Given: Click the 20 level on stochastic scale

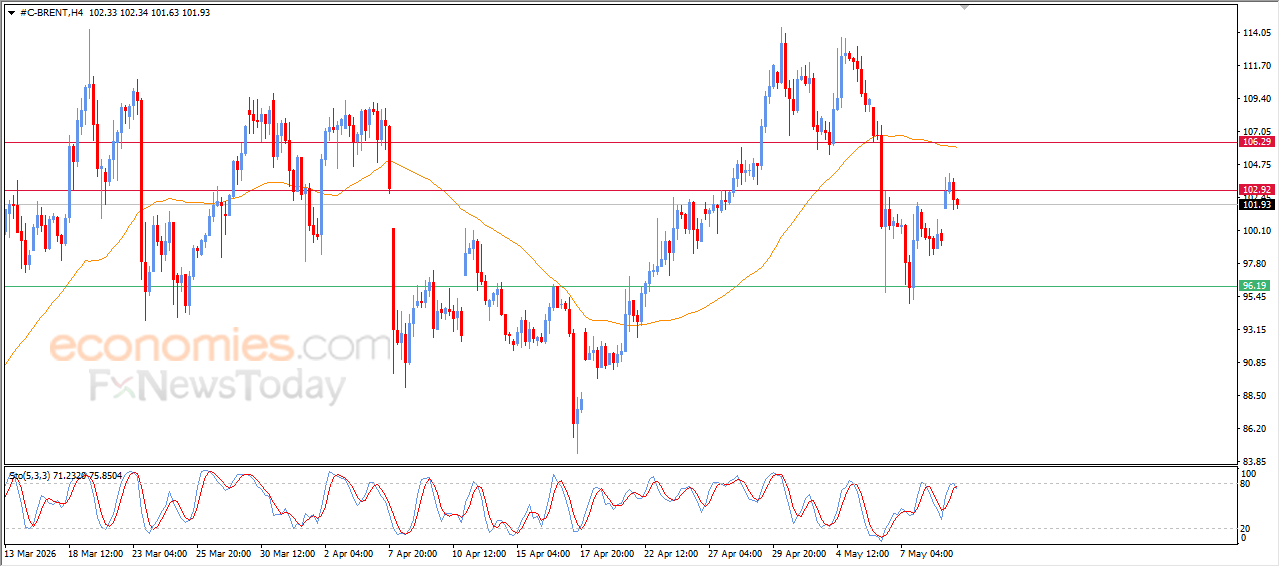Looking at the screenshot, I should (x=1246, y=528).
